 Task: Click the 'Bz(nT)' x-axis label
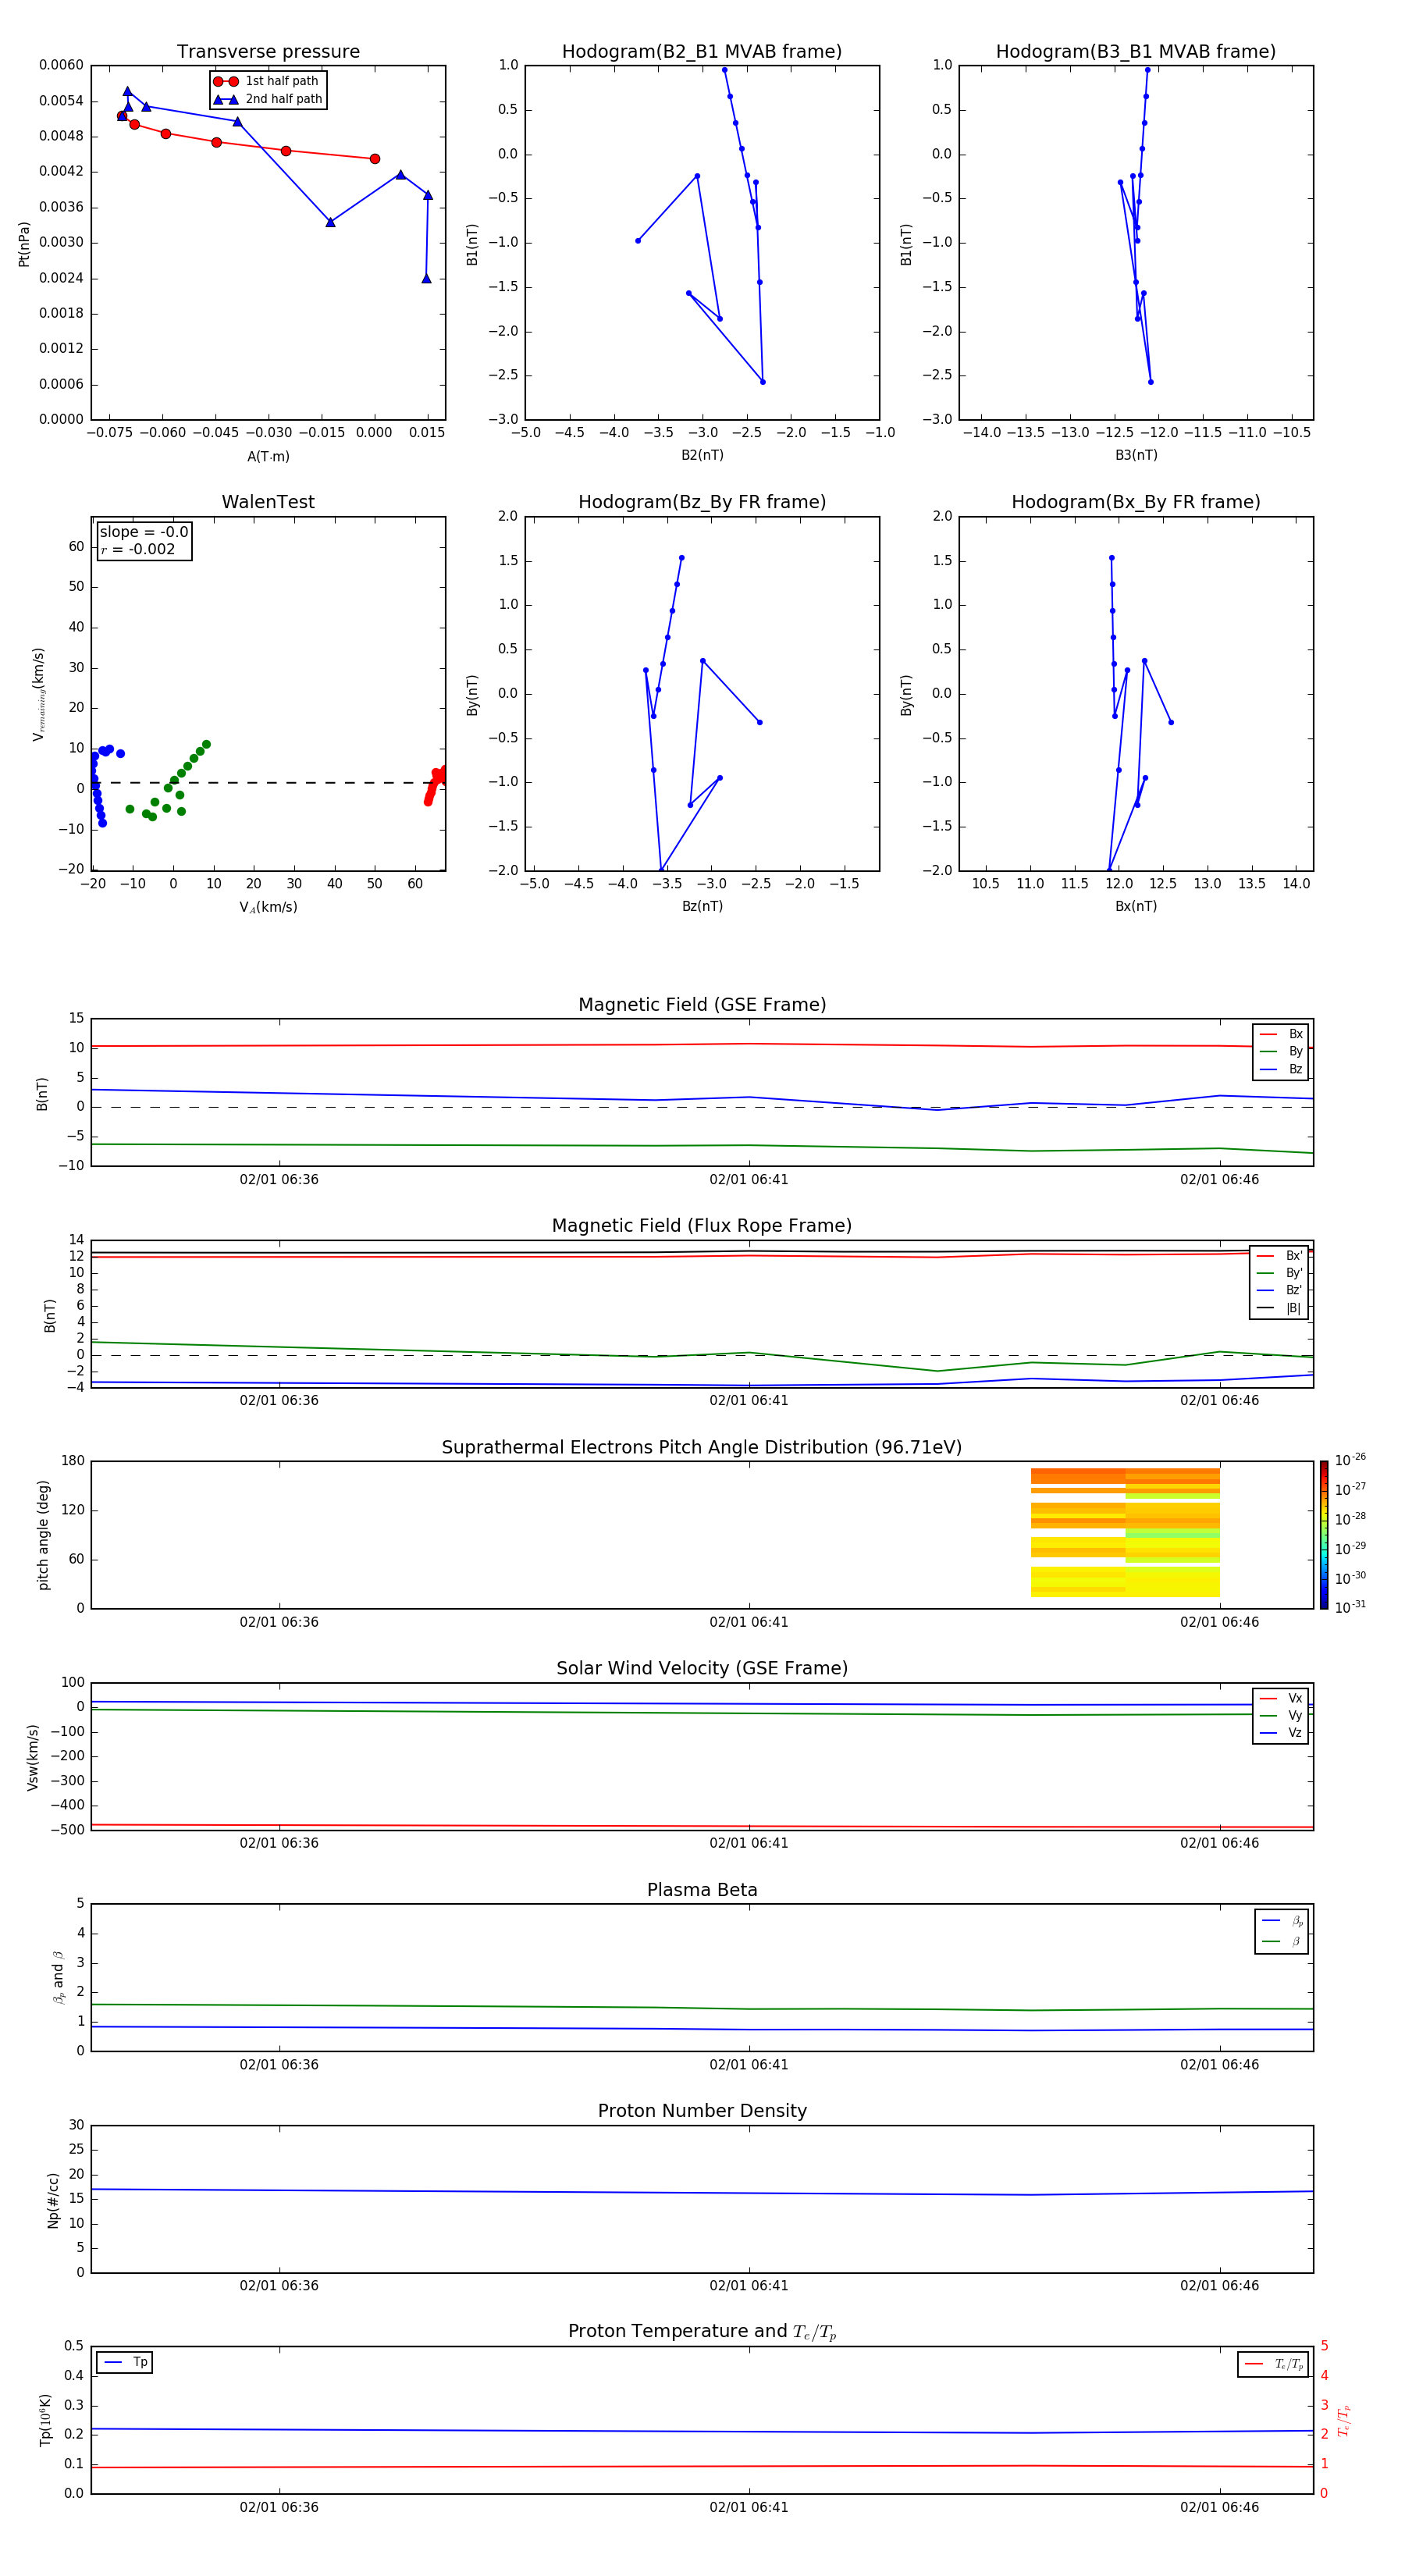702,906
